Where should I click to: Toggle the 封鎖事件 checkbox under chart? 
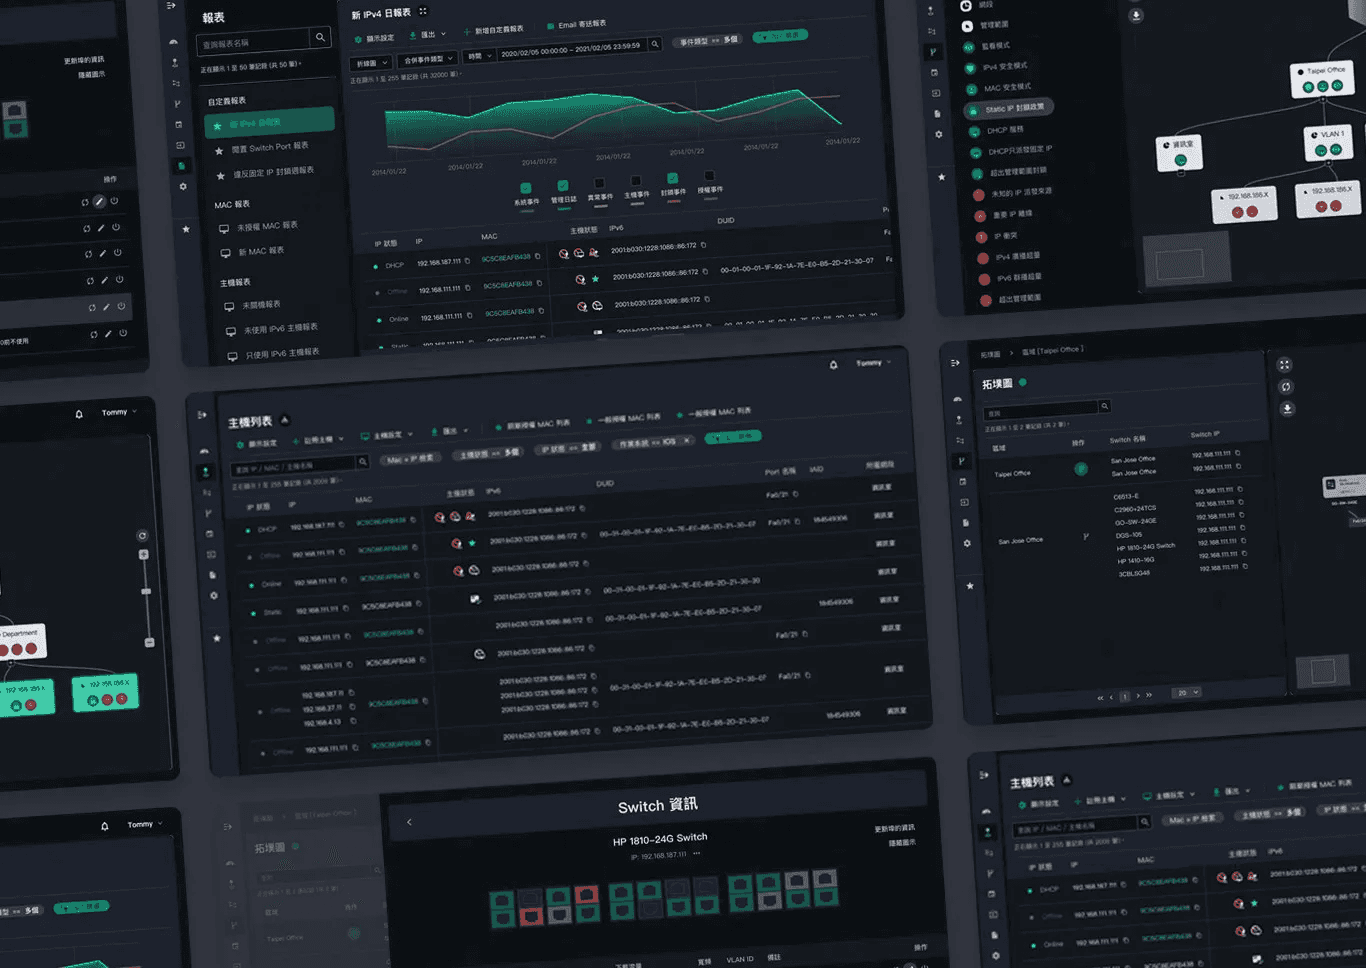672,179
